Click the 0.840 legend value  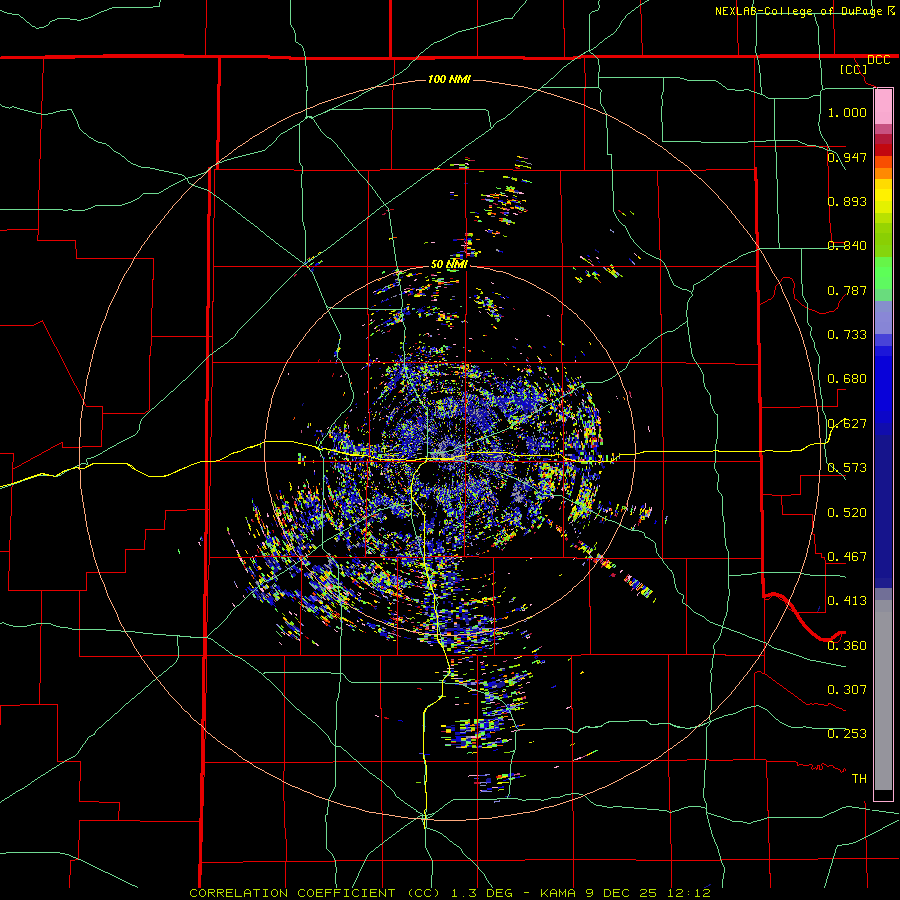847,246
